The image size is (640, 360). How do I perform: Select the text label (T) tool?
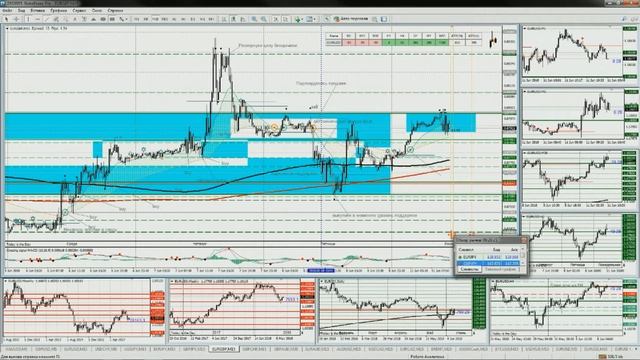click(84, 19)
